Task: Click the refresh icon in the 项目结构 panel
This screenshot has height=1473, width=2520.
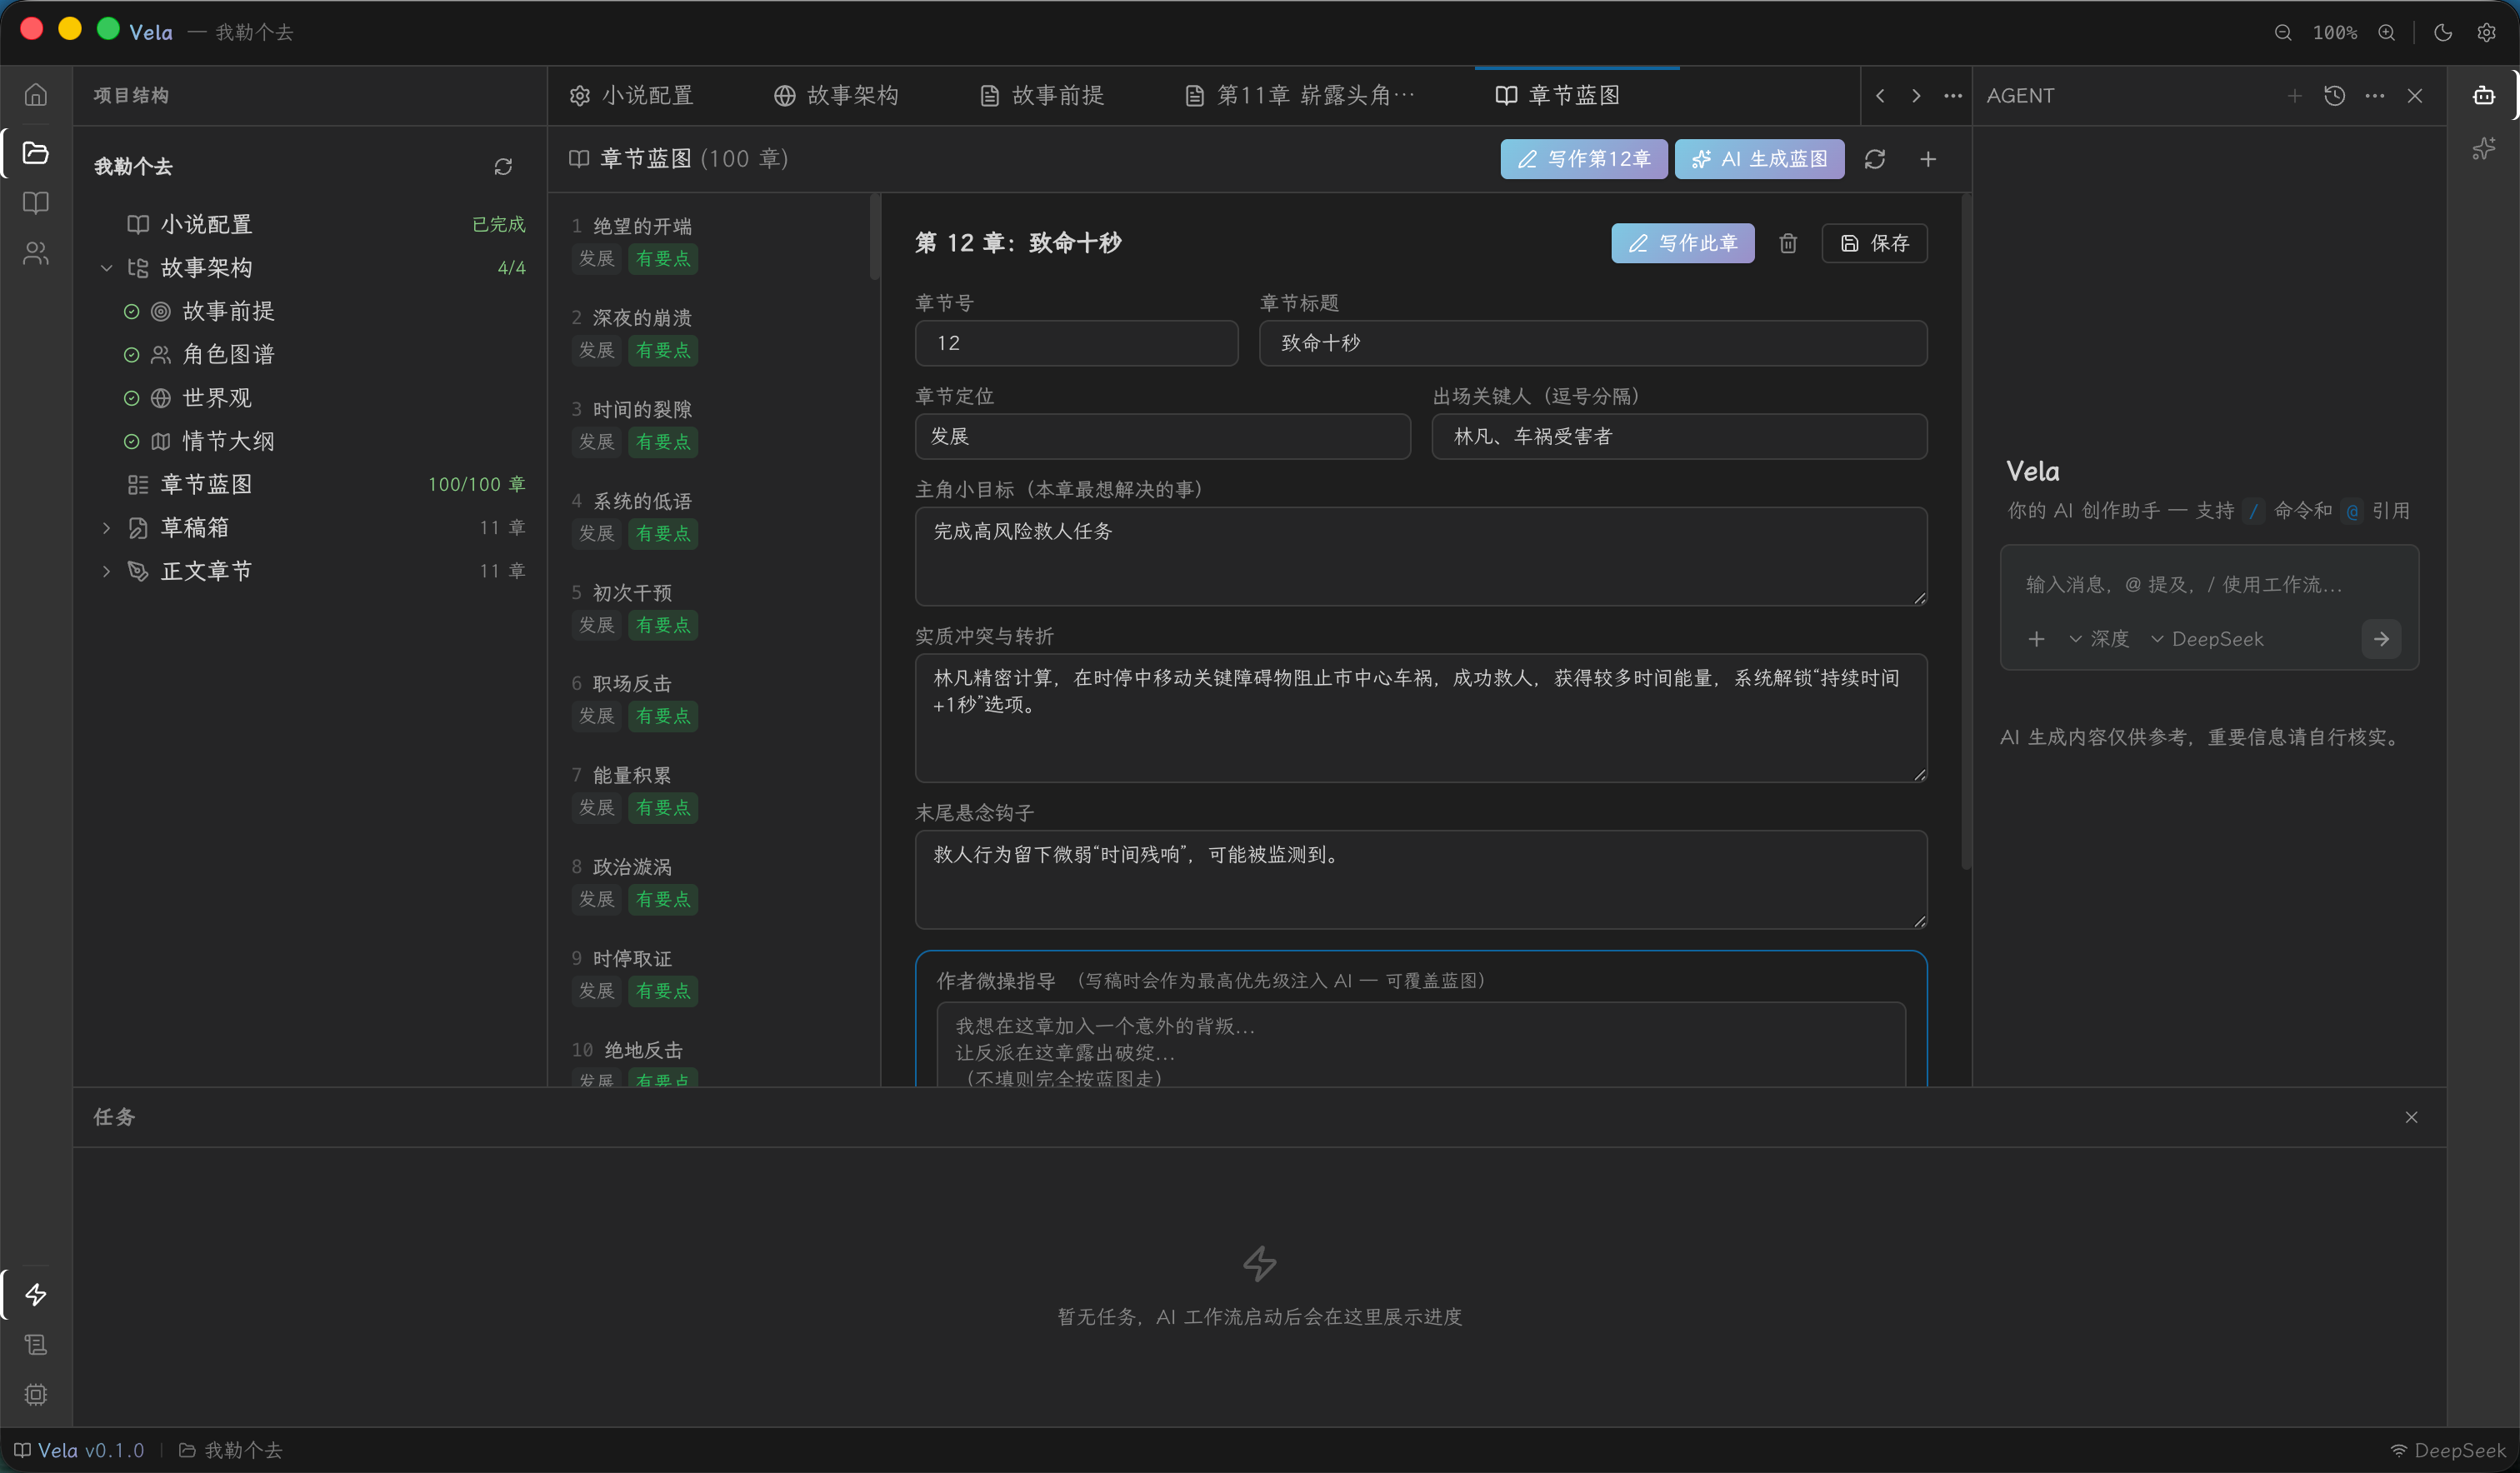Action: (503, 166)
